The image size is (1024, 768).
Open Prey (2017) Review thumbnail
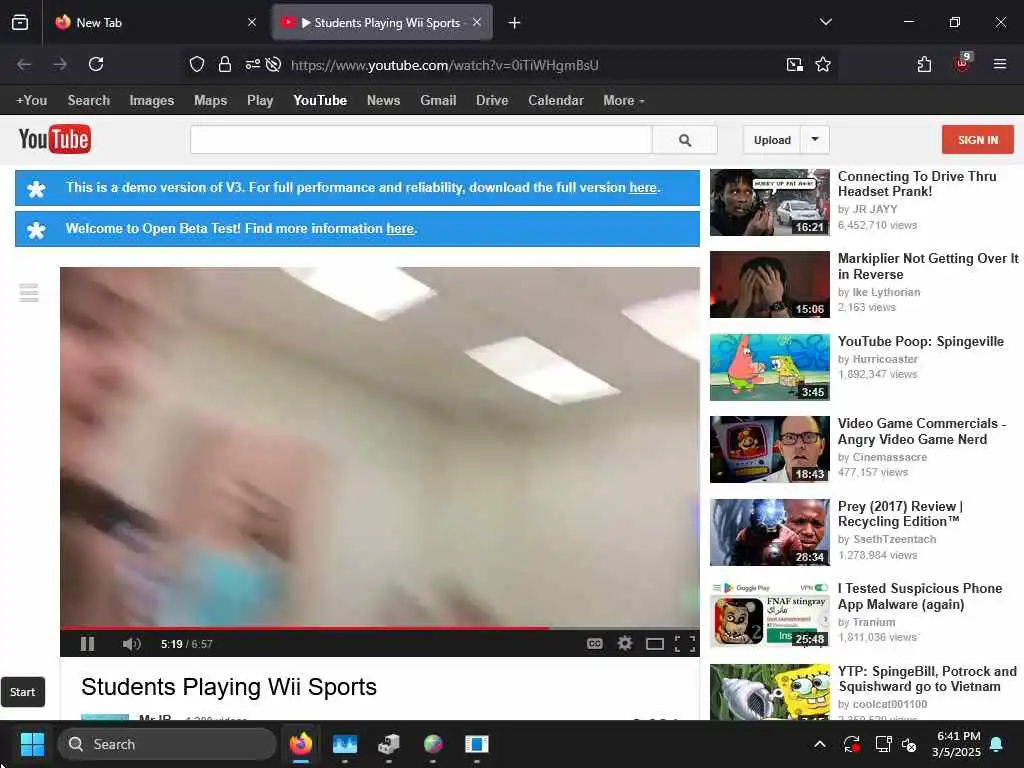(x=770, y=532)
